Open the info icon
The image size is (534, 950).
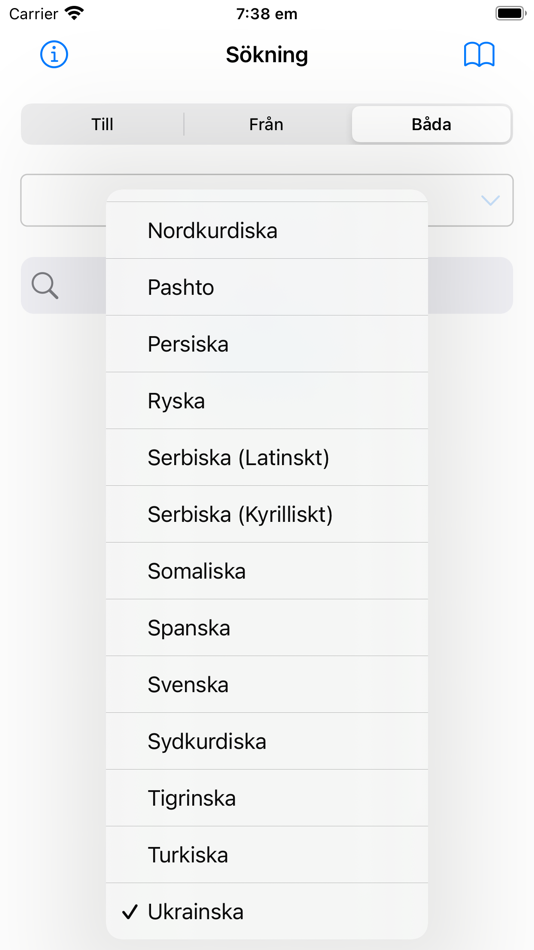coord(55,55)
